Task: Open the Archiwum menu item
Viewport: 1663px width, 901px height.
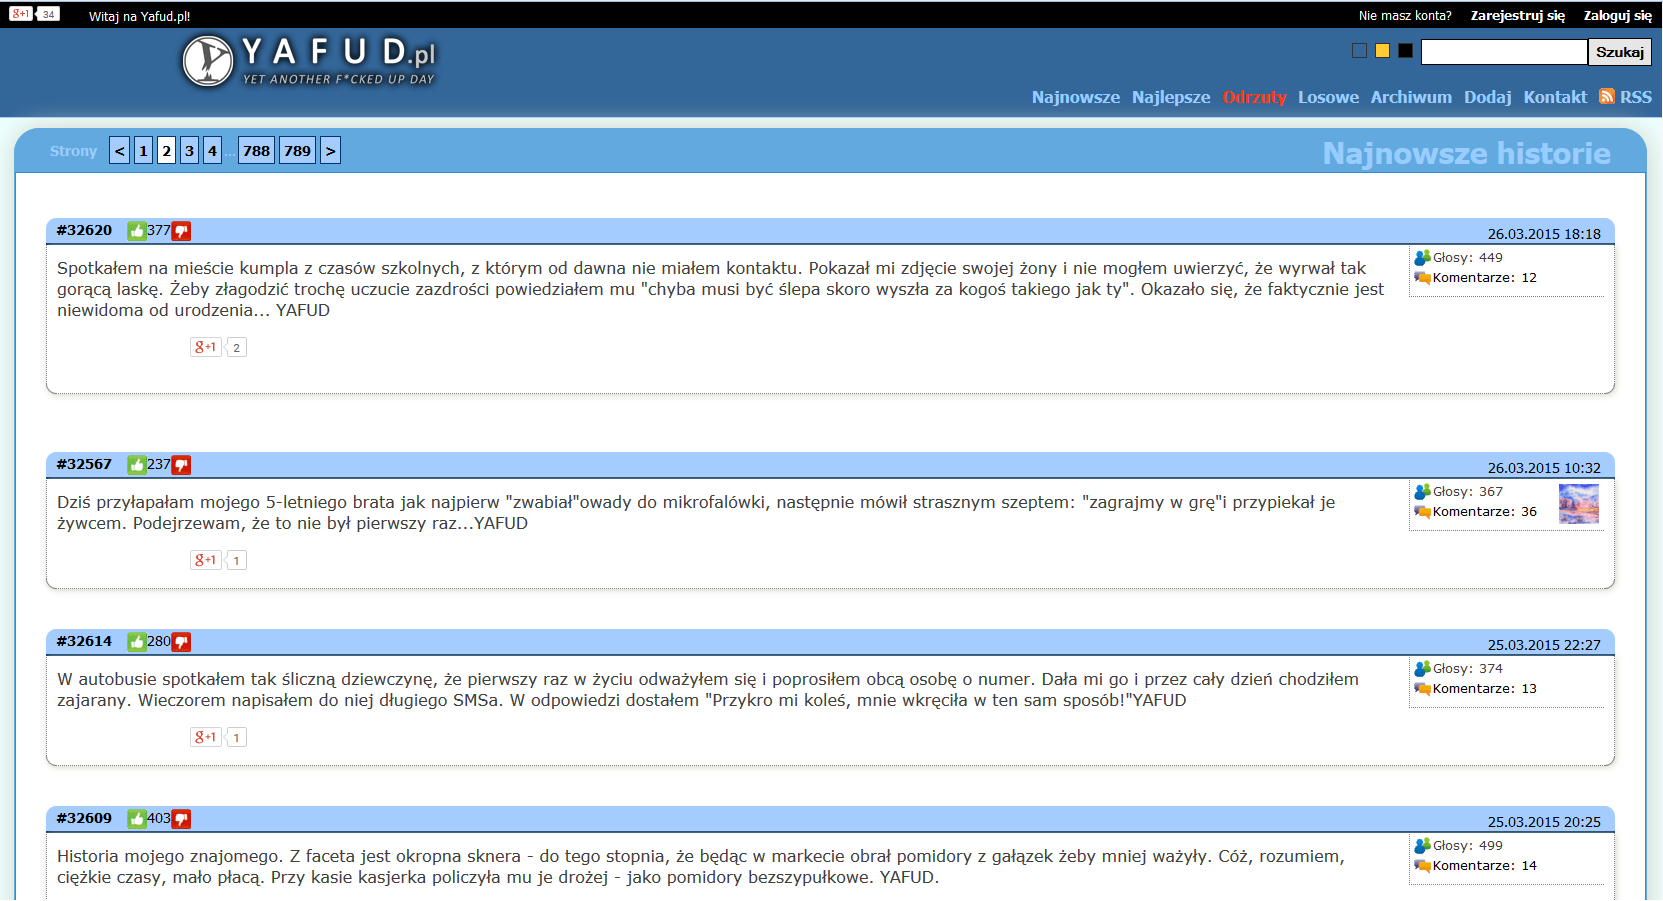Action: (x=1411, y=97)
